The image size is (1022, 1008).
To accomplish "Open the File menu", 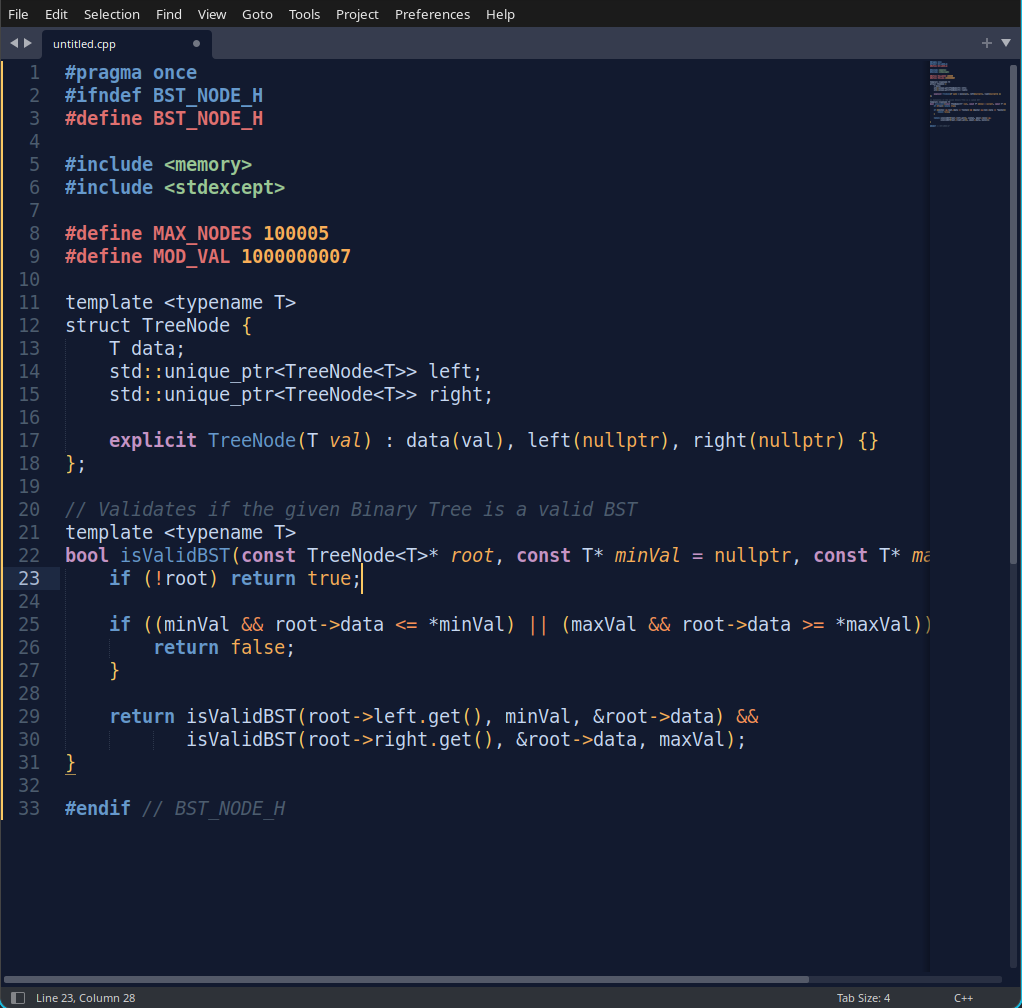I will pyautogui.click(x=18, y=14).
